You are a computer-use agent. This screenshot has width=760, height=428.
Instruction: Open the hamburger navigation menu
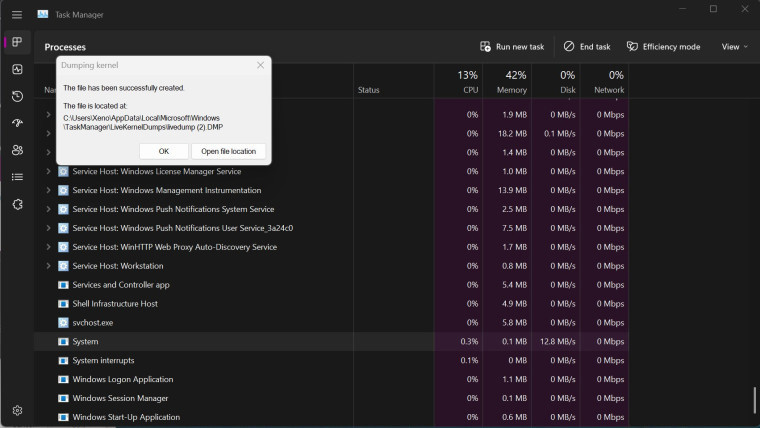tap(17, 15)
